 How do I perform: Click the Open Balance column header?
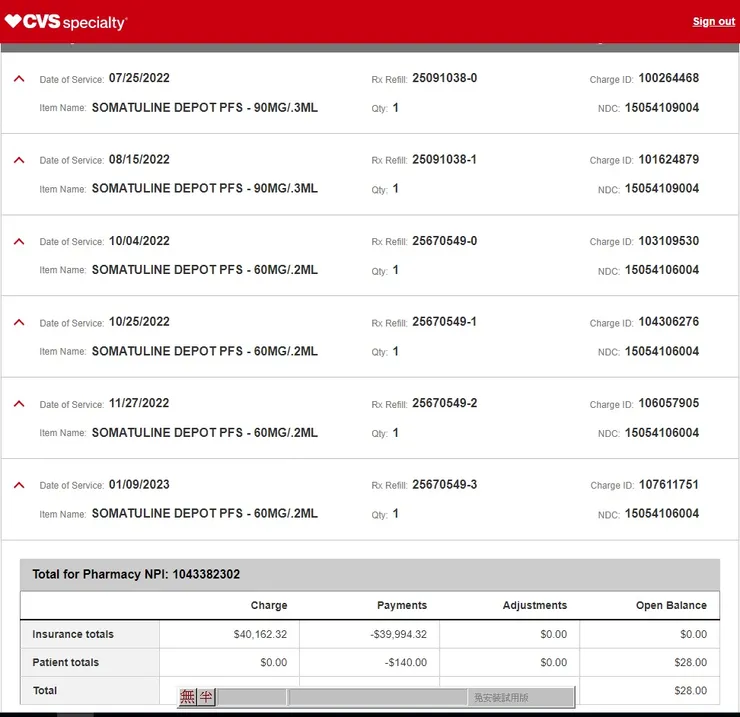(671, 605)
